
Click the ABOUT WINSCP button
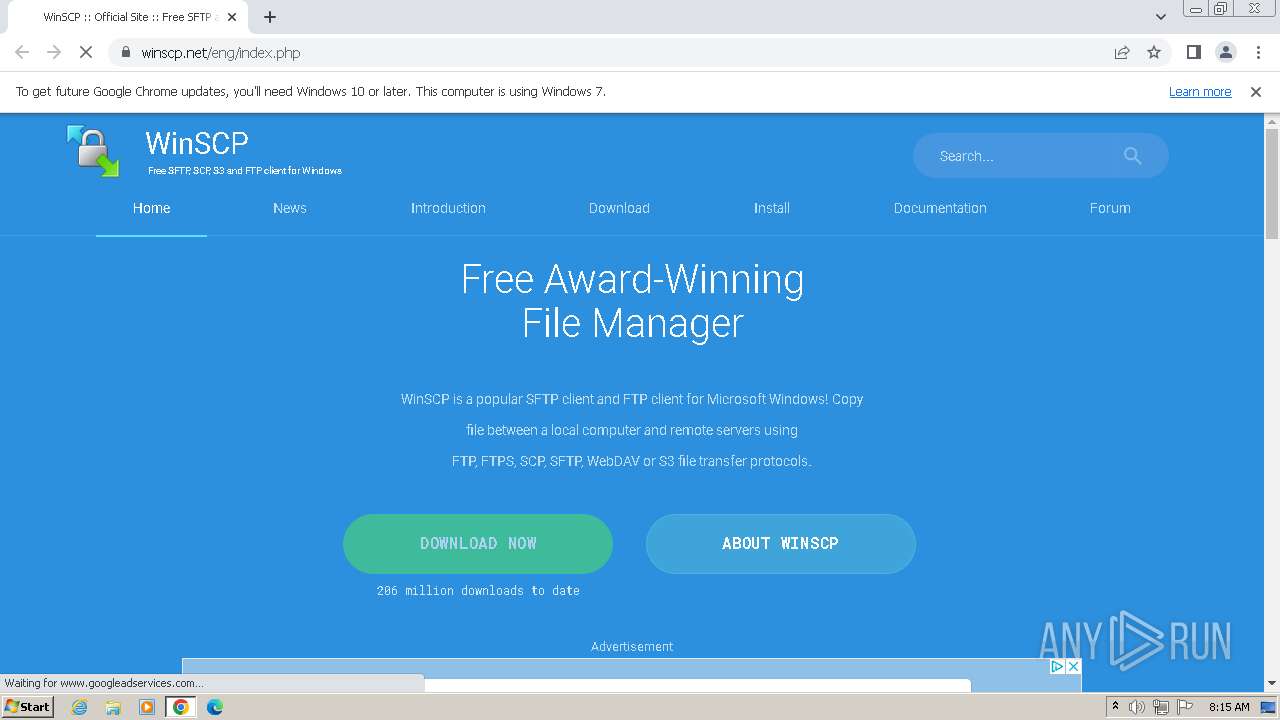[x=781, y=544]
